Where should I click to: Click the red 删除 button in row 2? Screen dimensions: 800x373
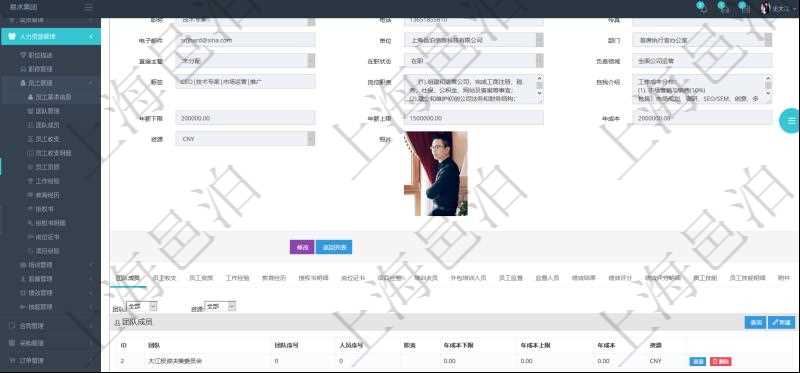click(x=720, y=361)
